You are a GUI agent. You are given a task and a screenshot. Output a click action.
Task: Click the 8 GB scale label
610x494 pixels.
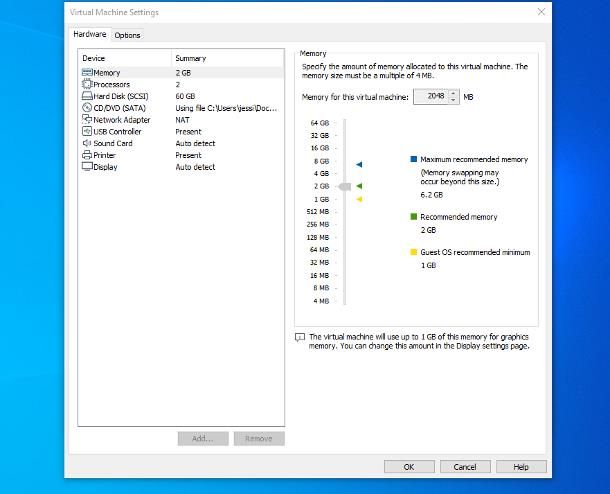[322, 161]
